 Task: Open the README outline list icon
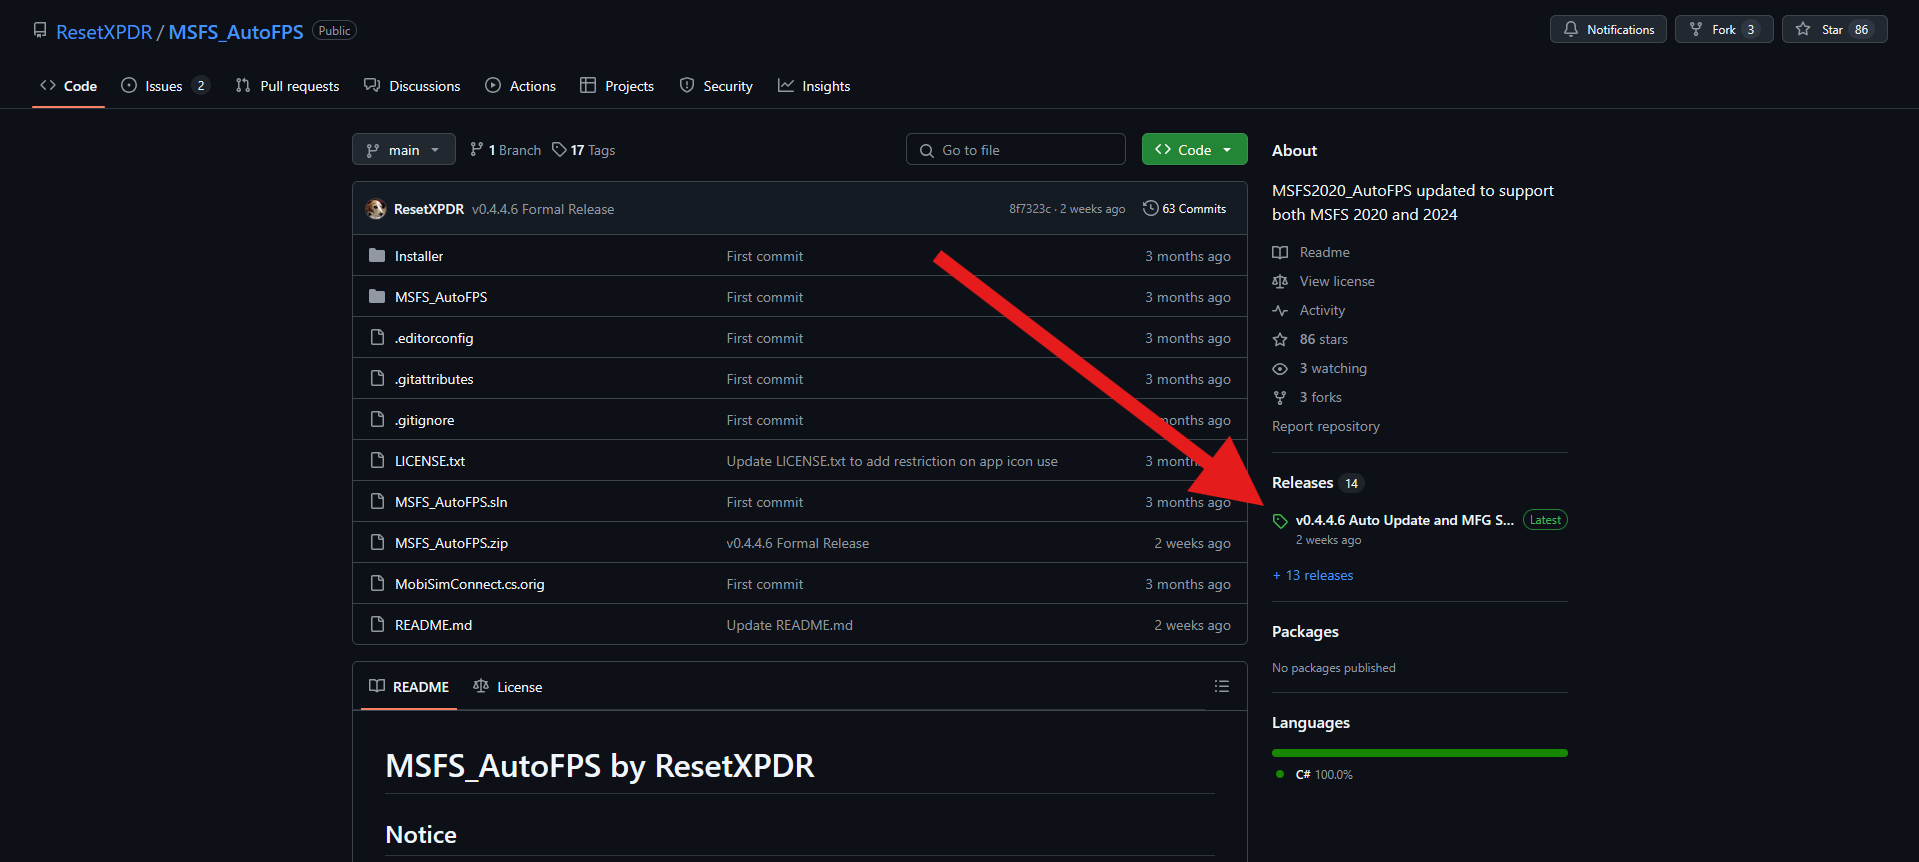(1221, 687)
